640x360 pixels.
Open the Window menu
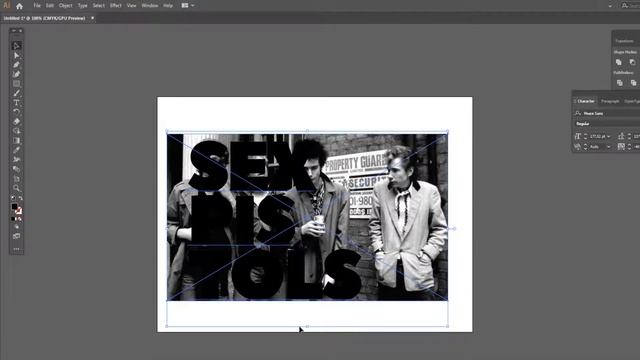click(x=150, y=6)
